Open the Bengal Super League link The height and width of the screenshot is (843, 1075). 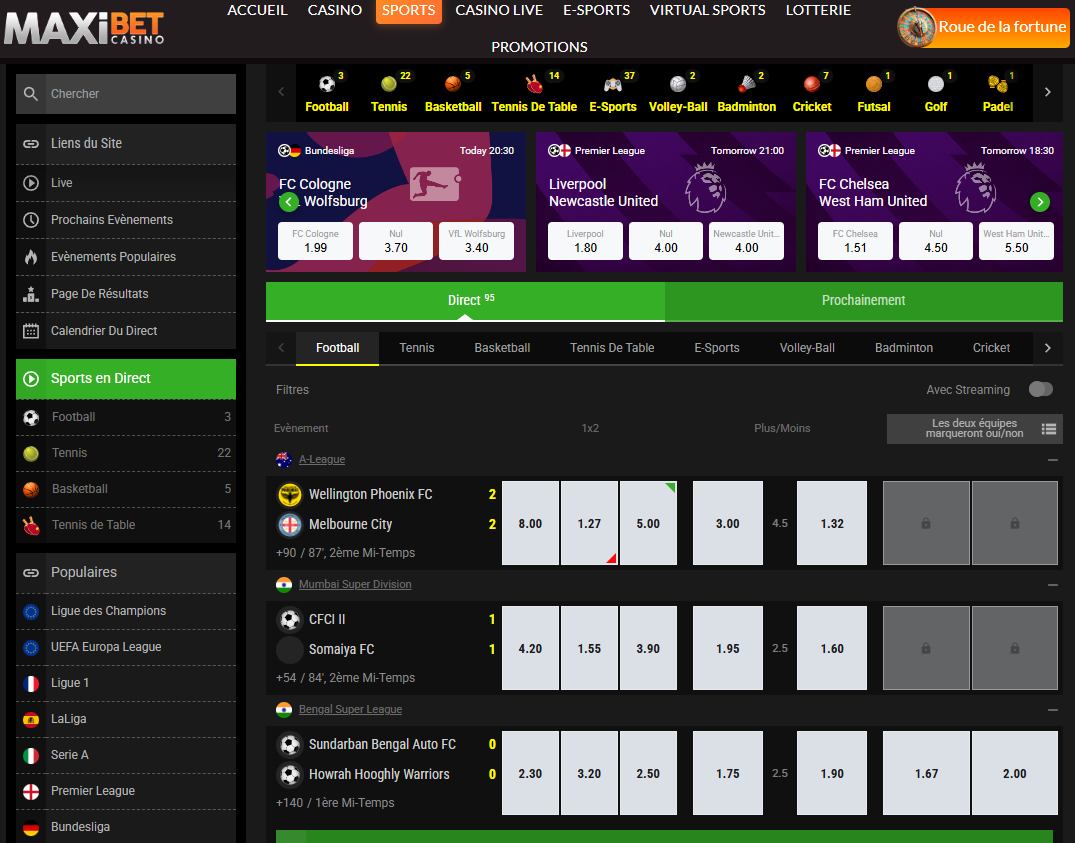(x=350, y=709)
